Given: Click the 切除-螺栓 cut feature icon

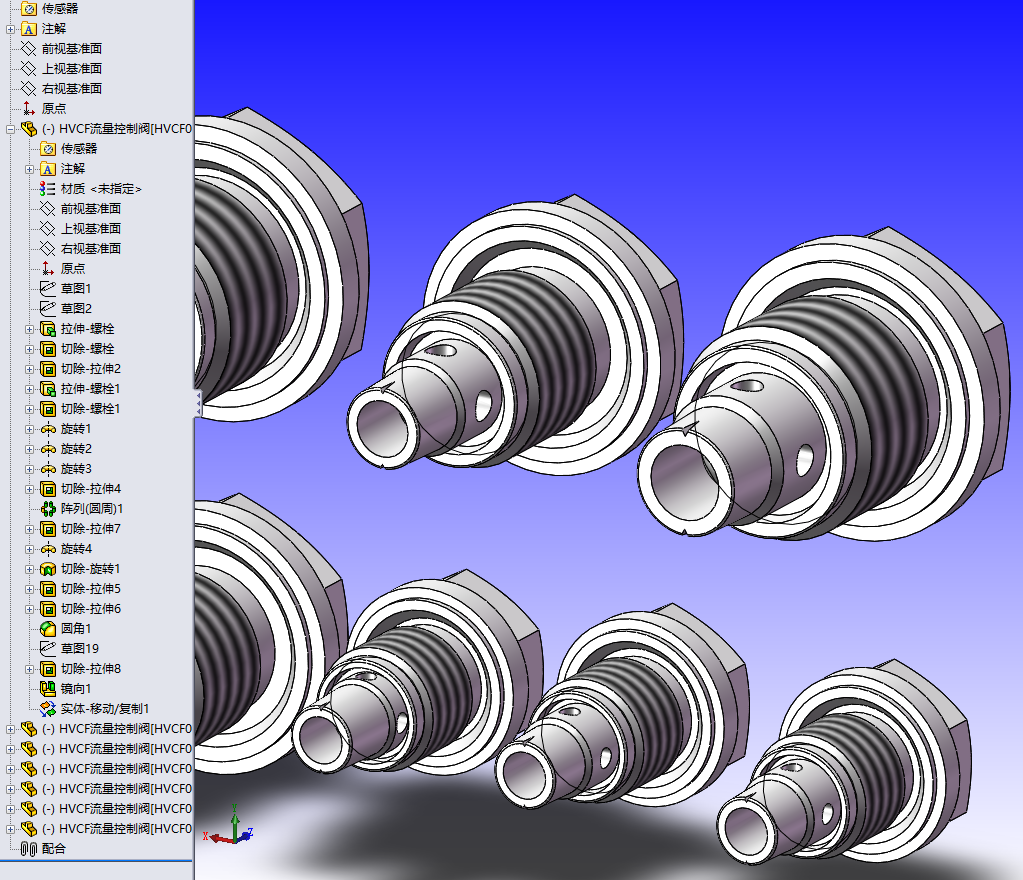Looking at the screenshot, I should (48, 349).
